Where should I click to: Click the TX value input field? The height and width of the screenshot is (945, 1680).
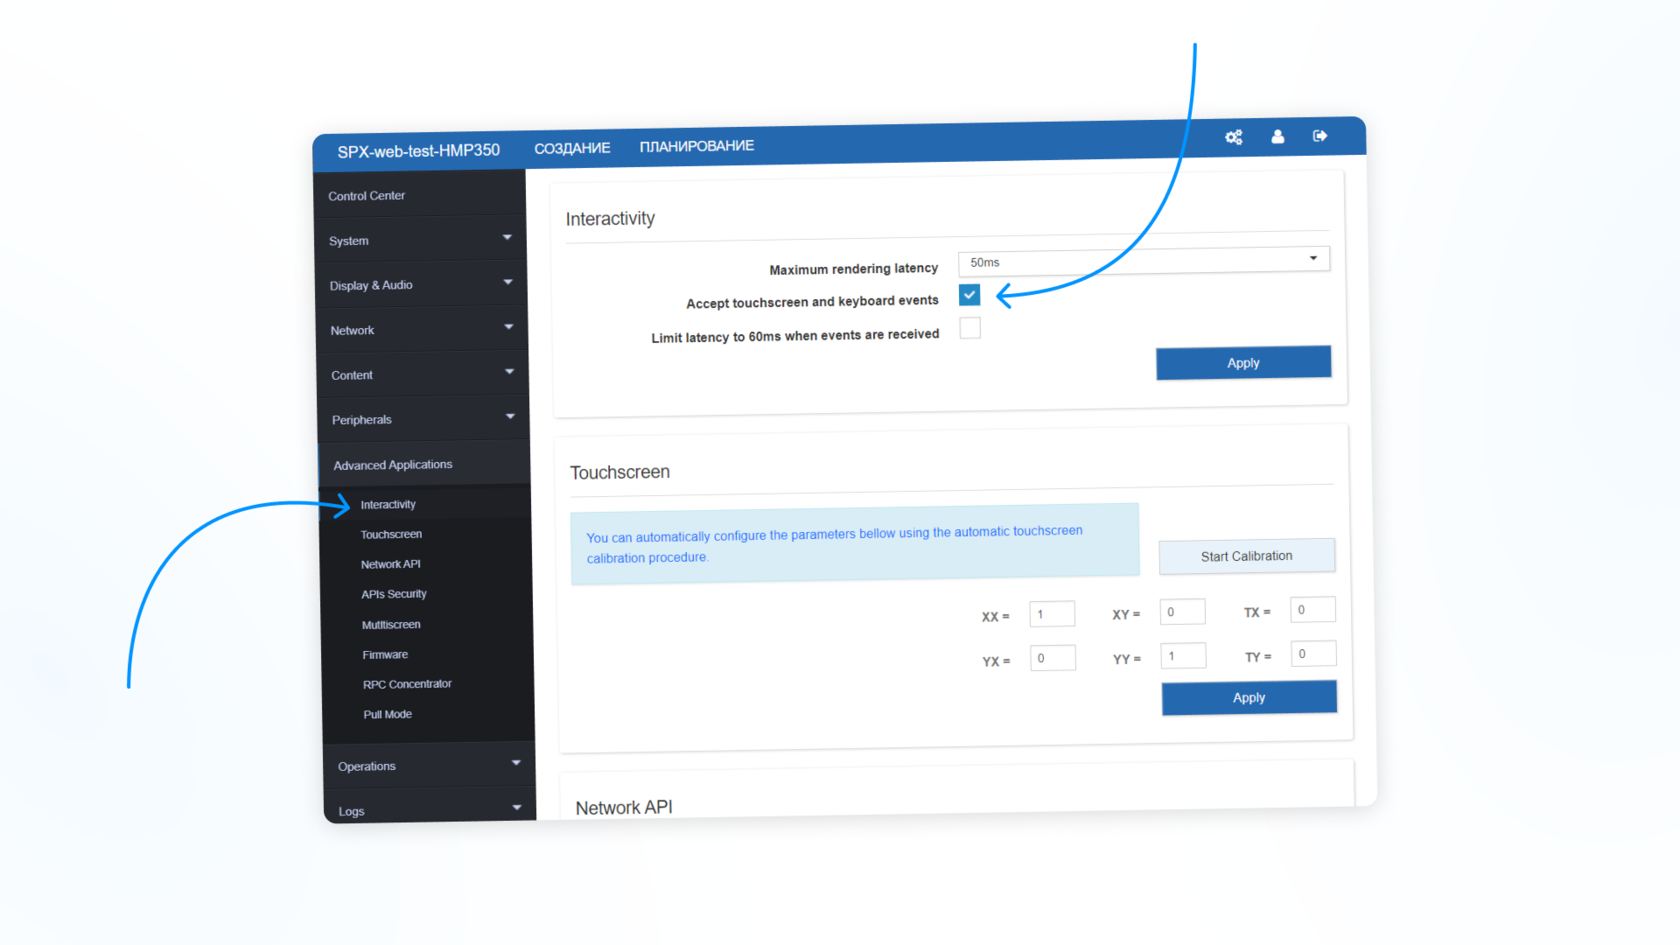click(1312, 610)
